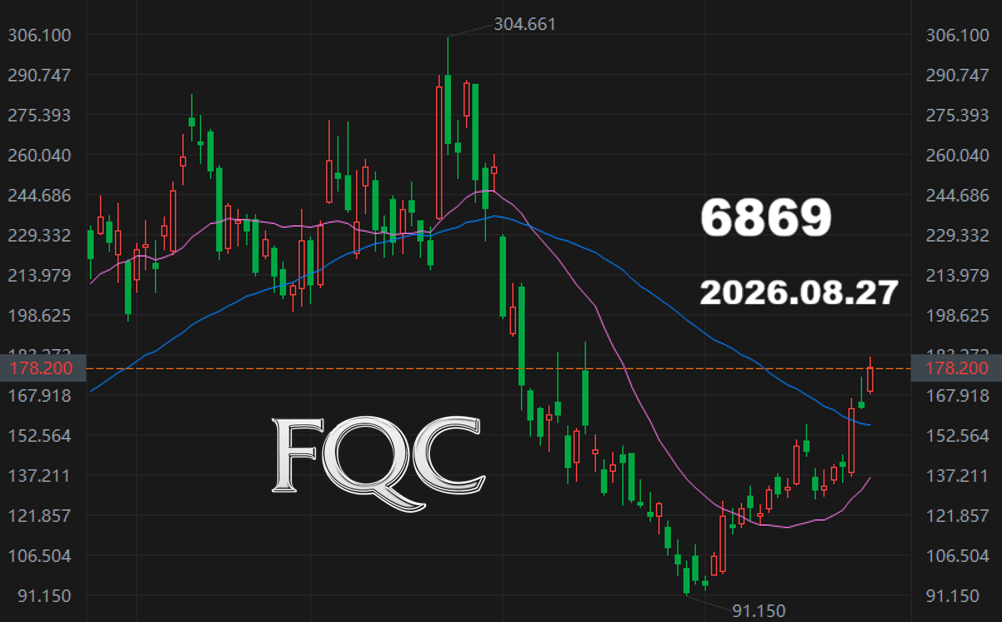Click 260.040 on the right price axis
This screenshot has height=622, width=1002.
tap(957, 155)
